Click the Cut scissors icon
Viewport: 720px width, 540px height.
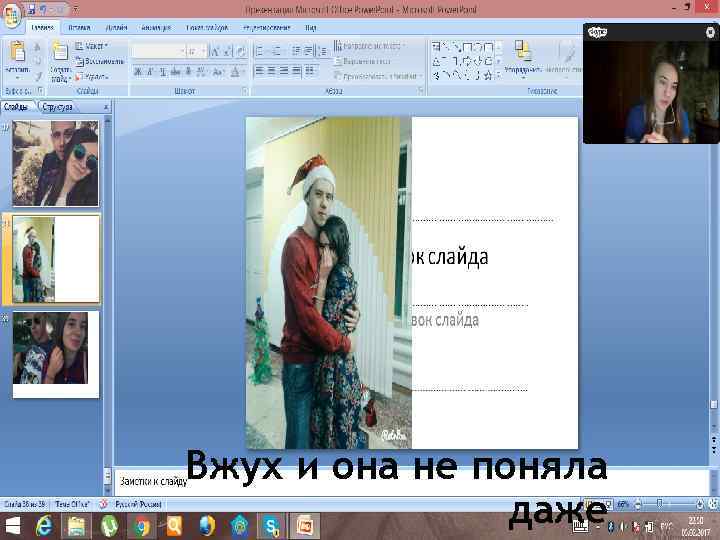pos(38,47)
